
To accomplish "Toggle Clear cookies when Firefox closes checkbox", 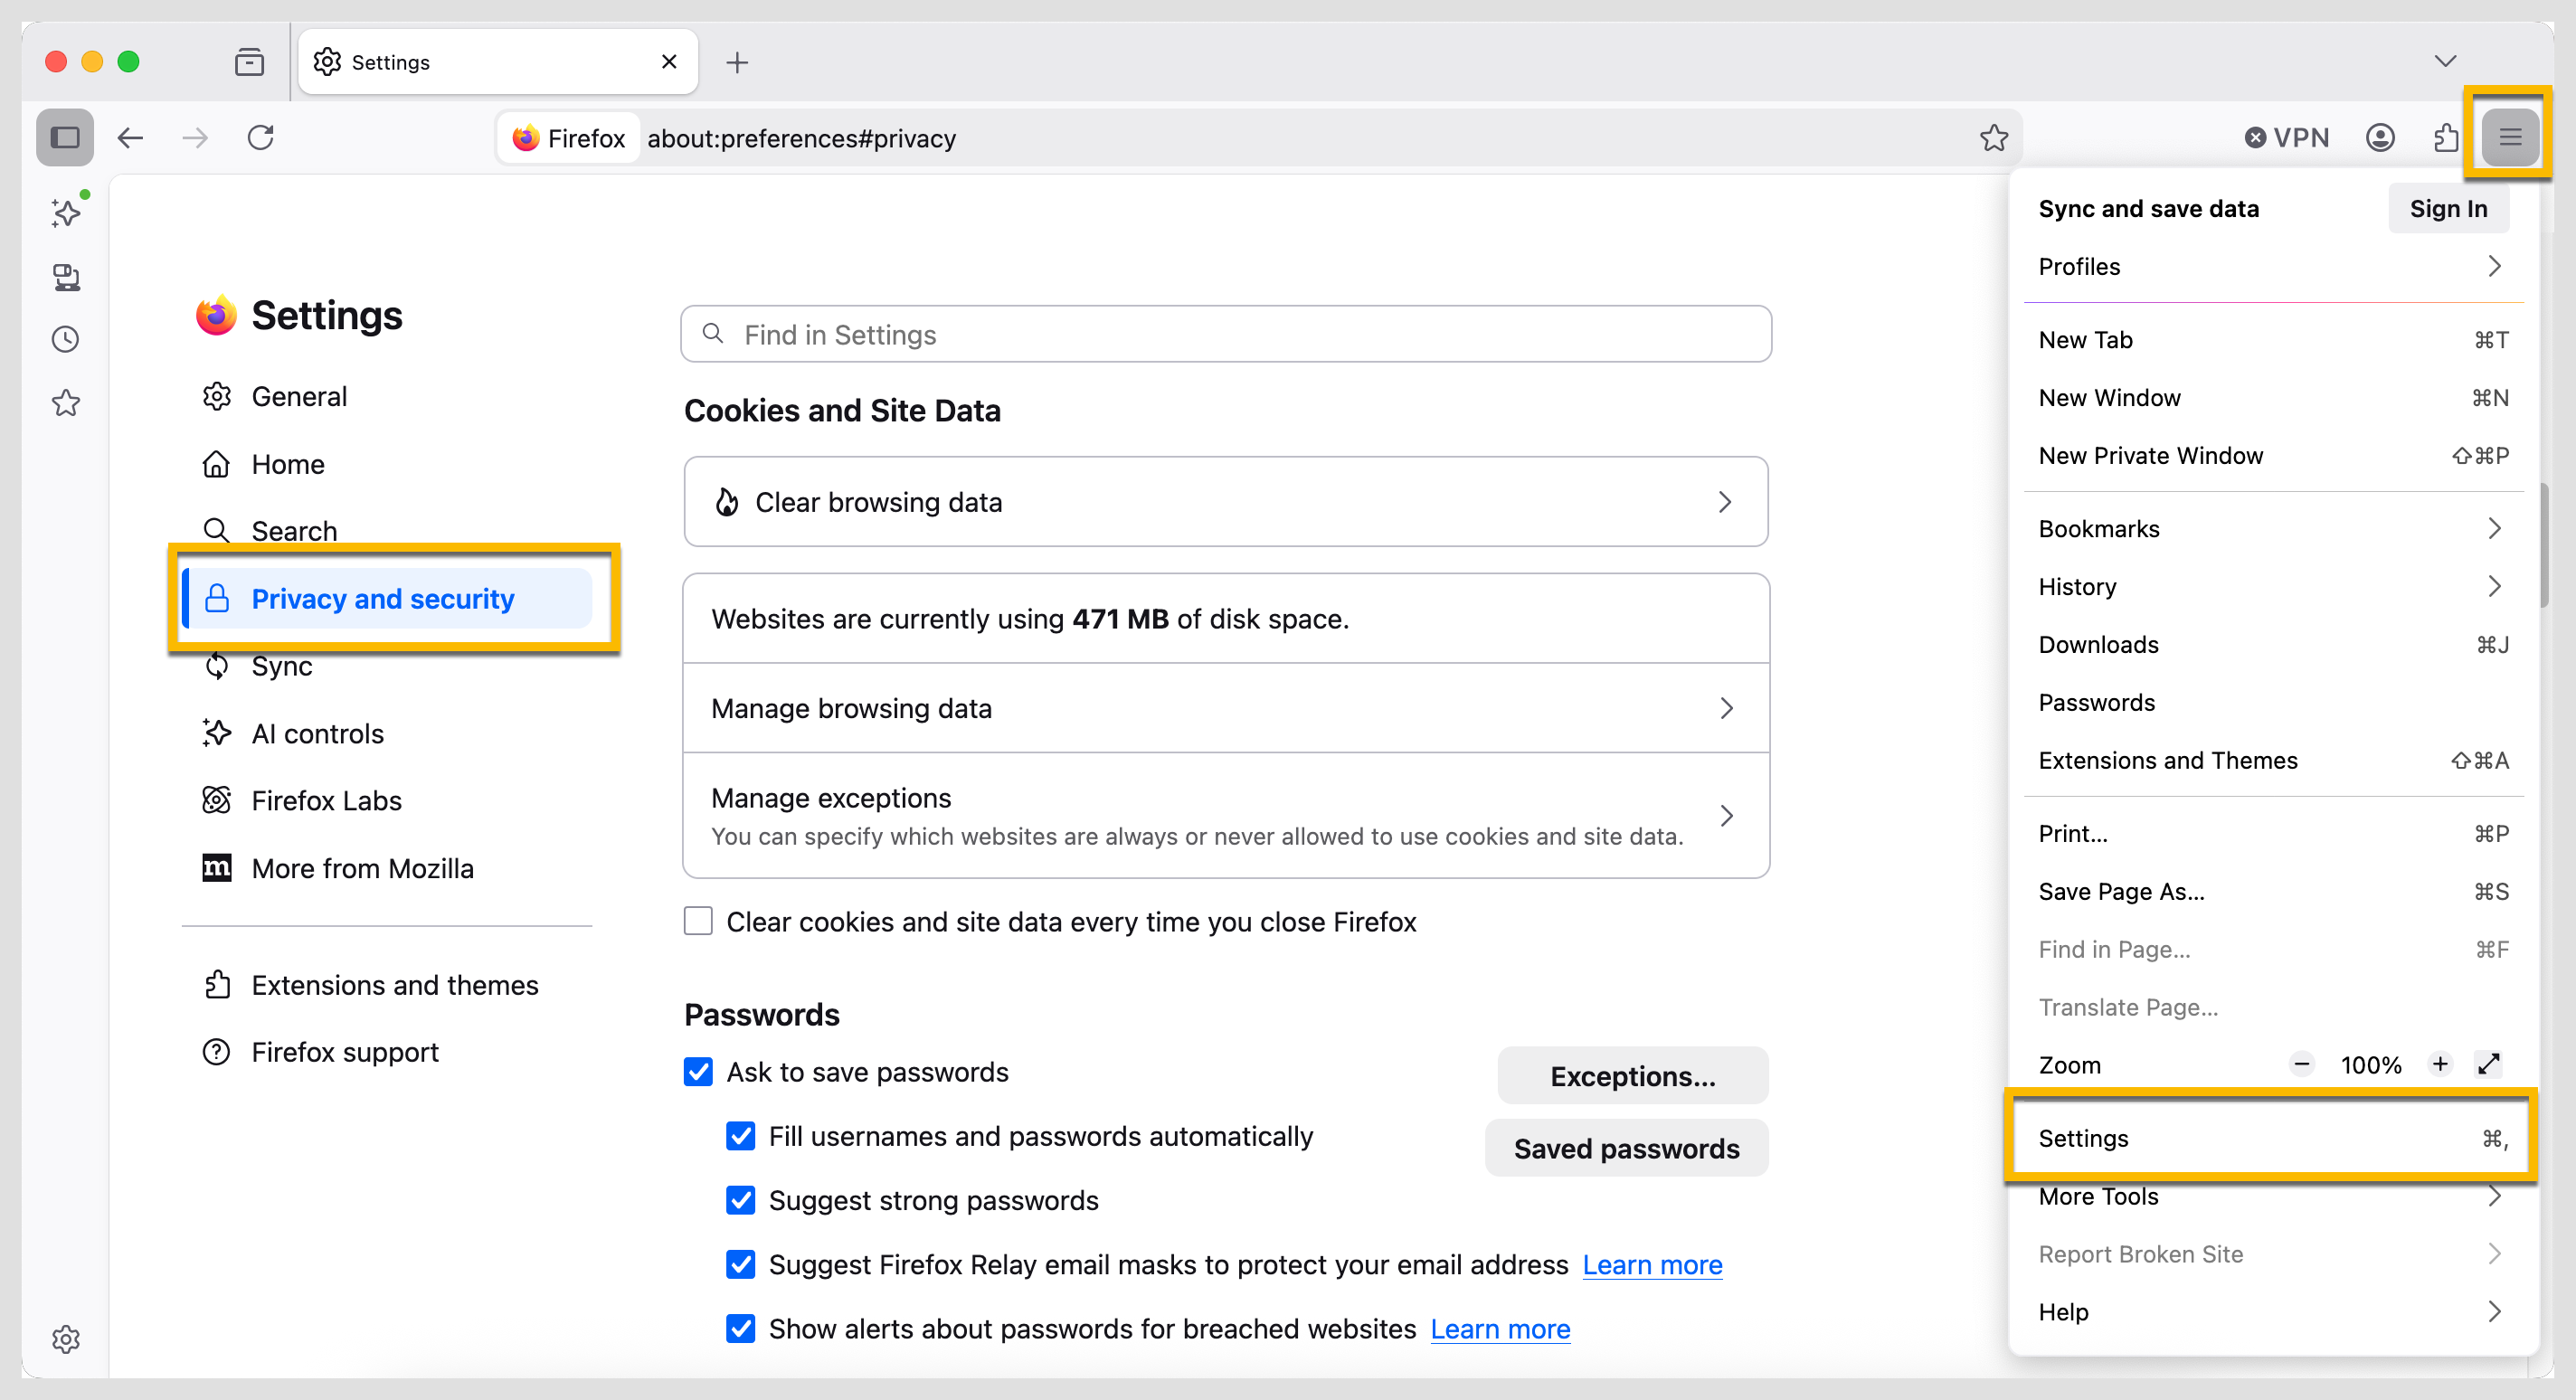I will point(698,921).
